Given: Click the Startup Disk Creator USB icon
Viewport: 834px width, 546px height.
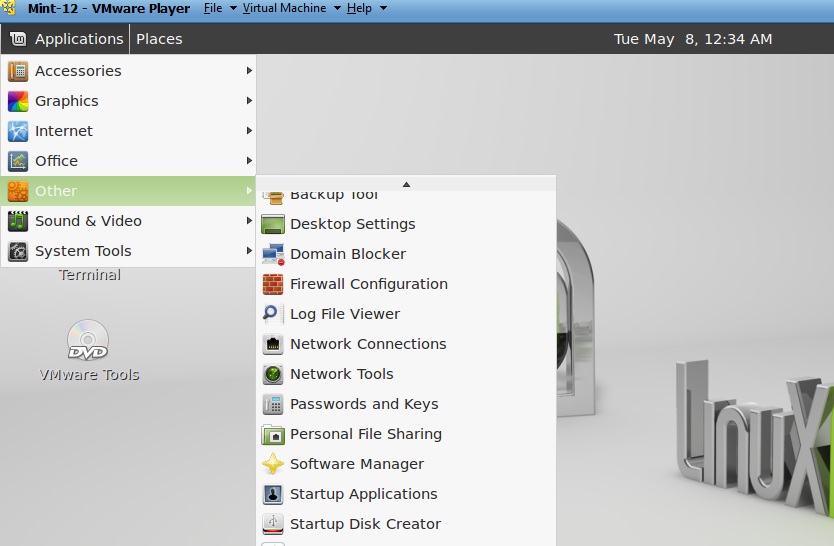Looking at the screenshot, I should [x=273, y=524].
